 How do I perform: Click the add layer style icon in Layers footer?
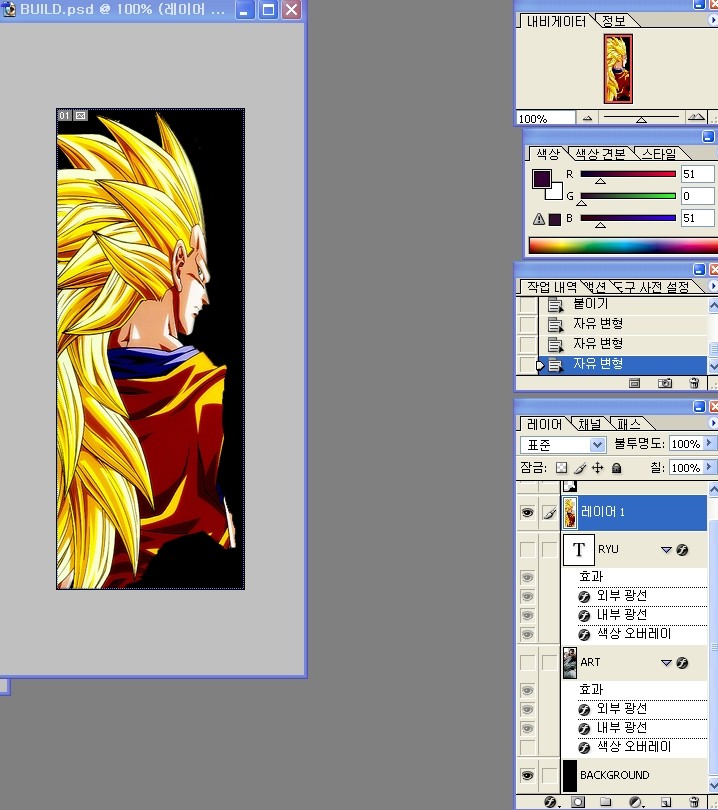[551, 802]
